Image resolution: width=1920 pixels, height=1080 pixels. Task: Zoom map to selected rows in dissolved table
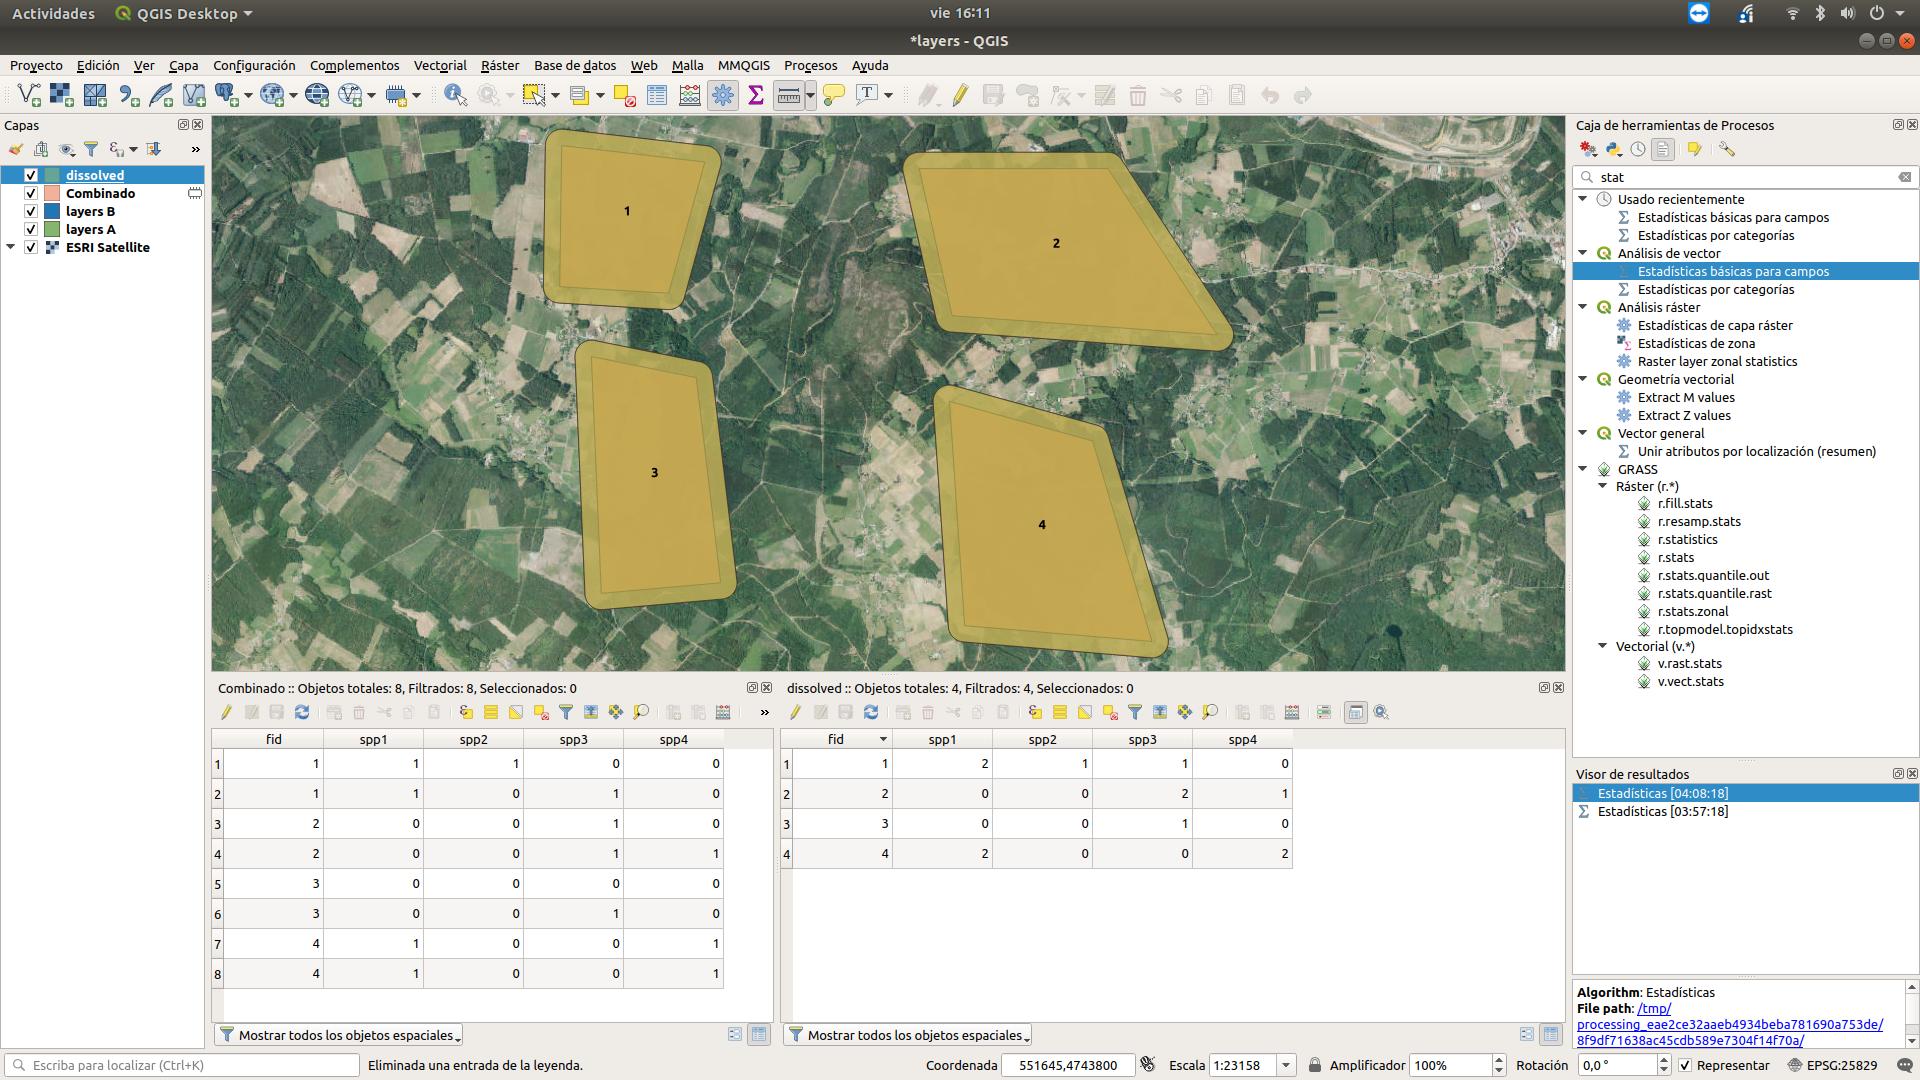1210,712
